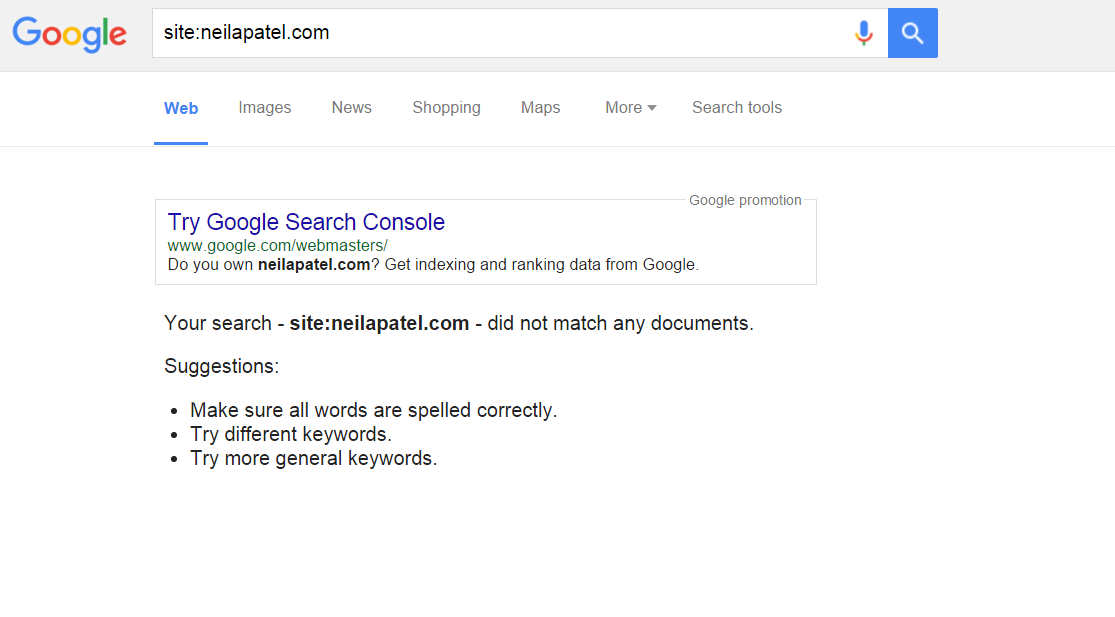The image size is (1115, 617).
Task: Go to the Shopping tab
Action: (446, 108)
